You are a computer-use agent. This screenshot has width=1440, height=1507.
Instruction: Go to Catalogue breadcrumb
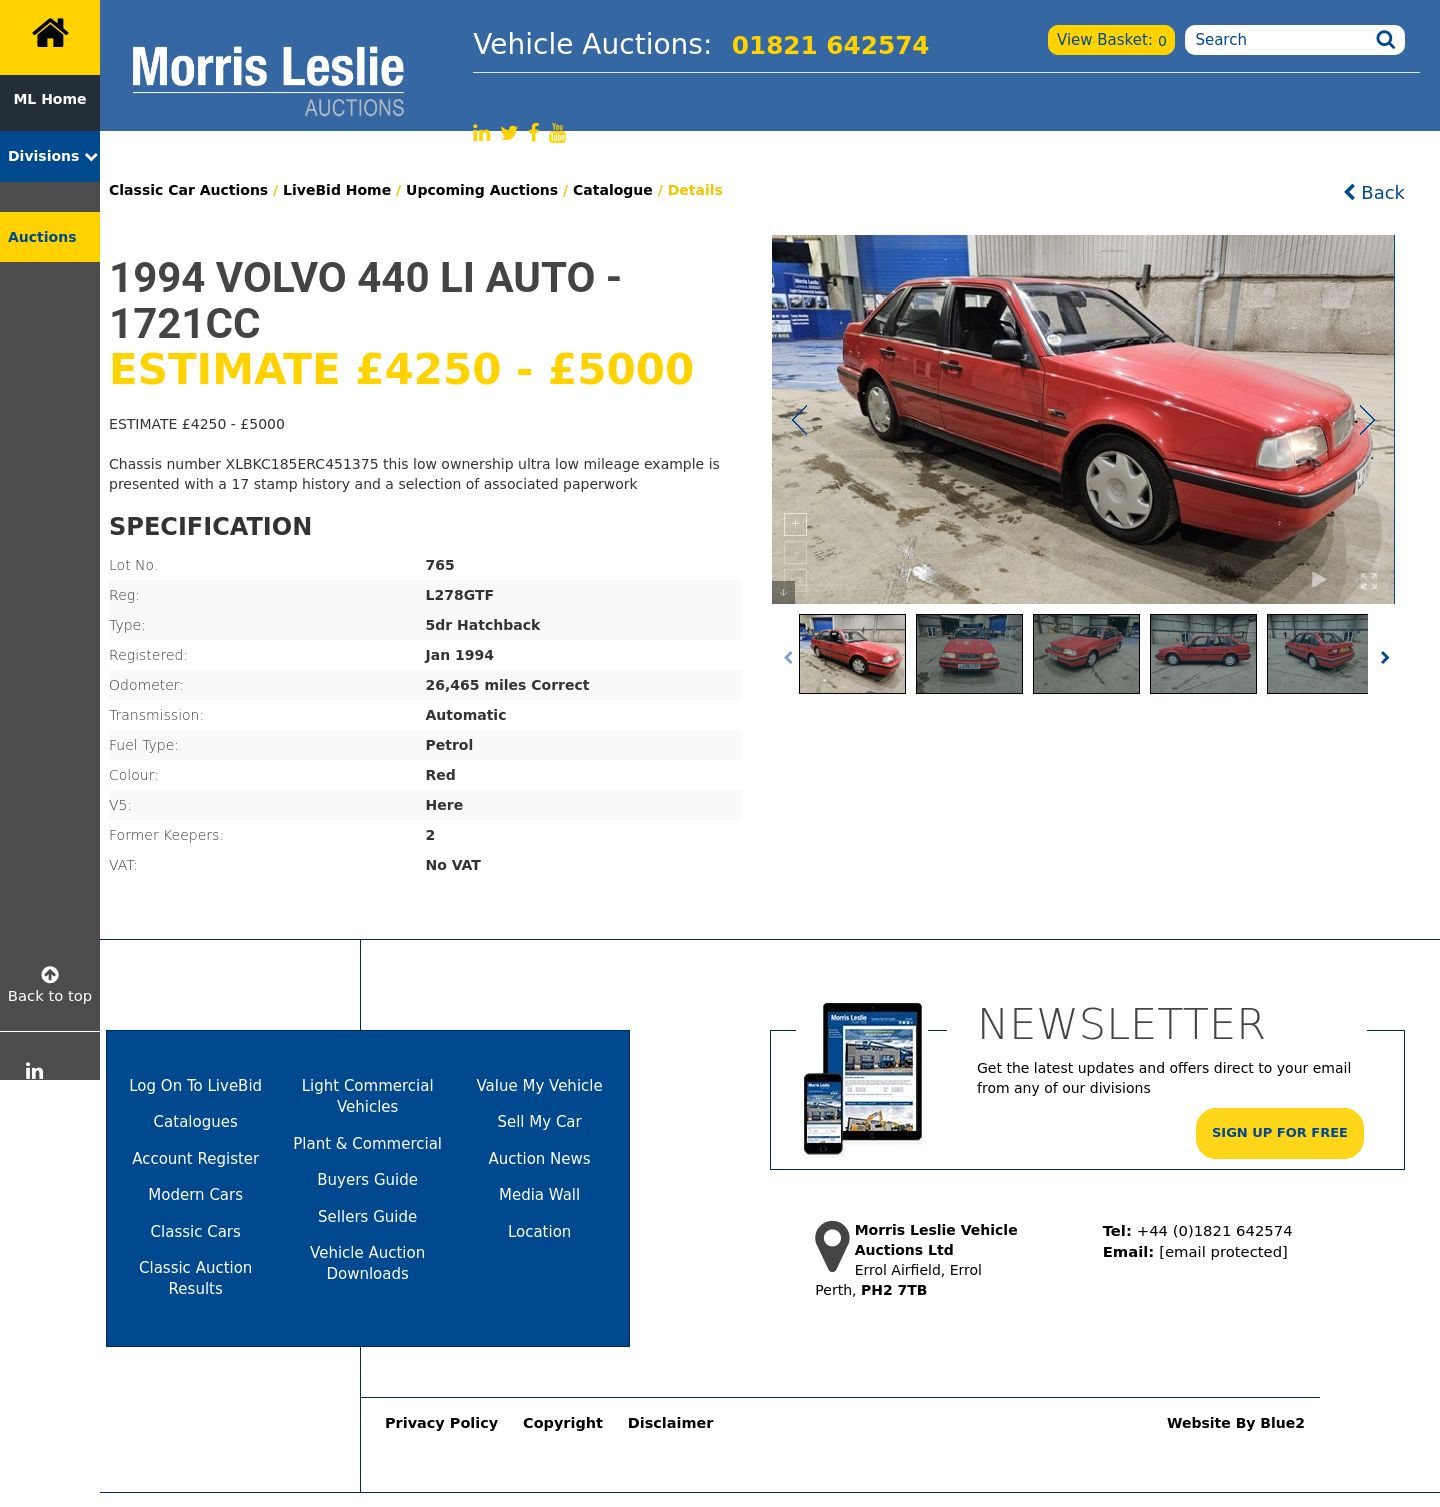point(613,190)
